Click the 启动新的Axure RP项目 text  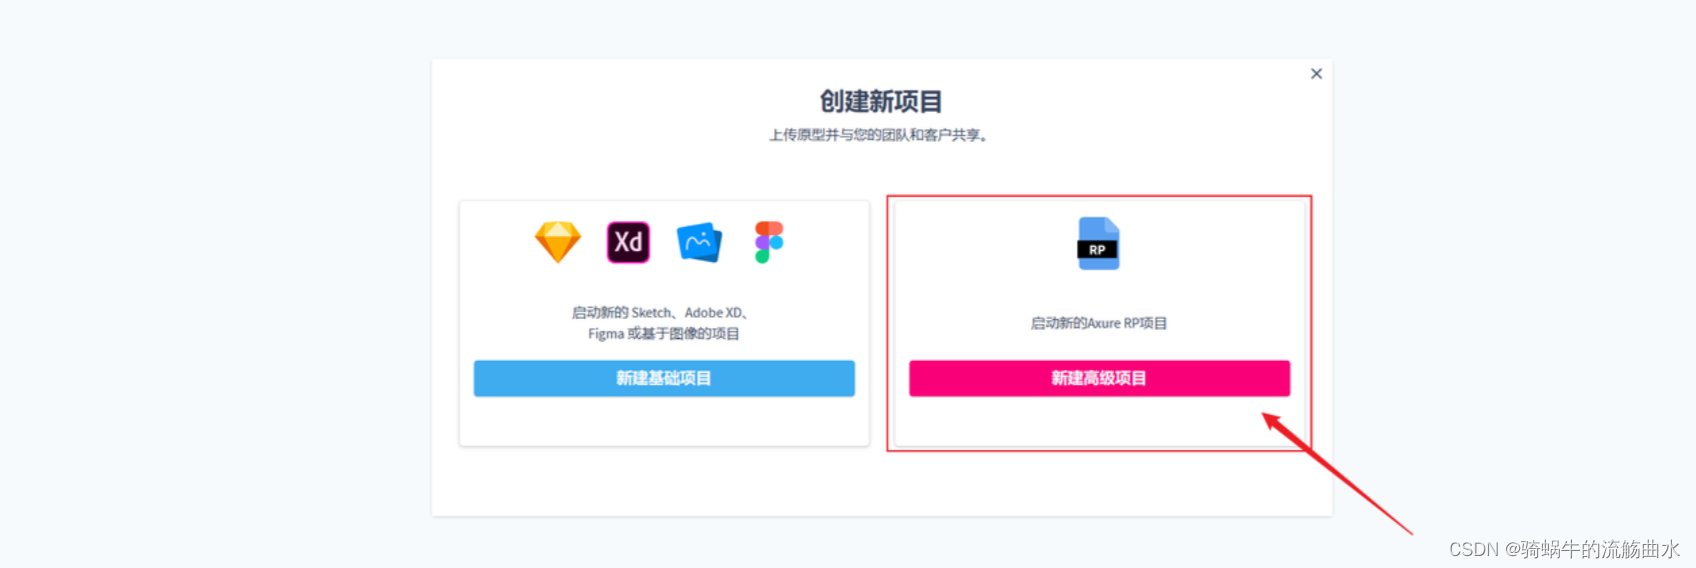tap(1099, 323)
